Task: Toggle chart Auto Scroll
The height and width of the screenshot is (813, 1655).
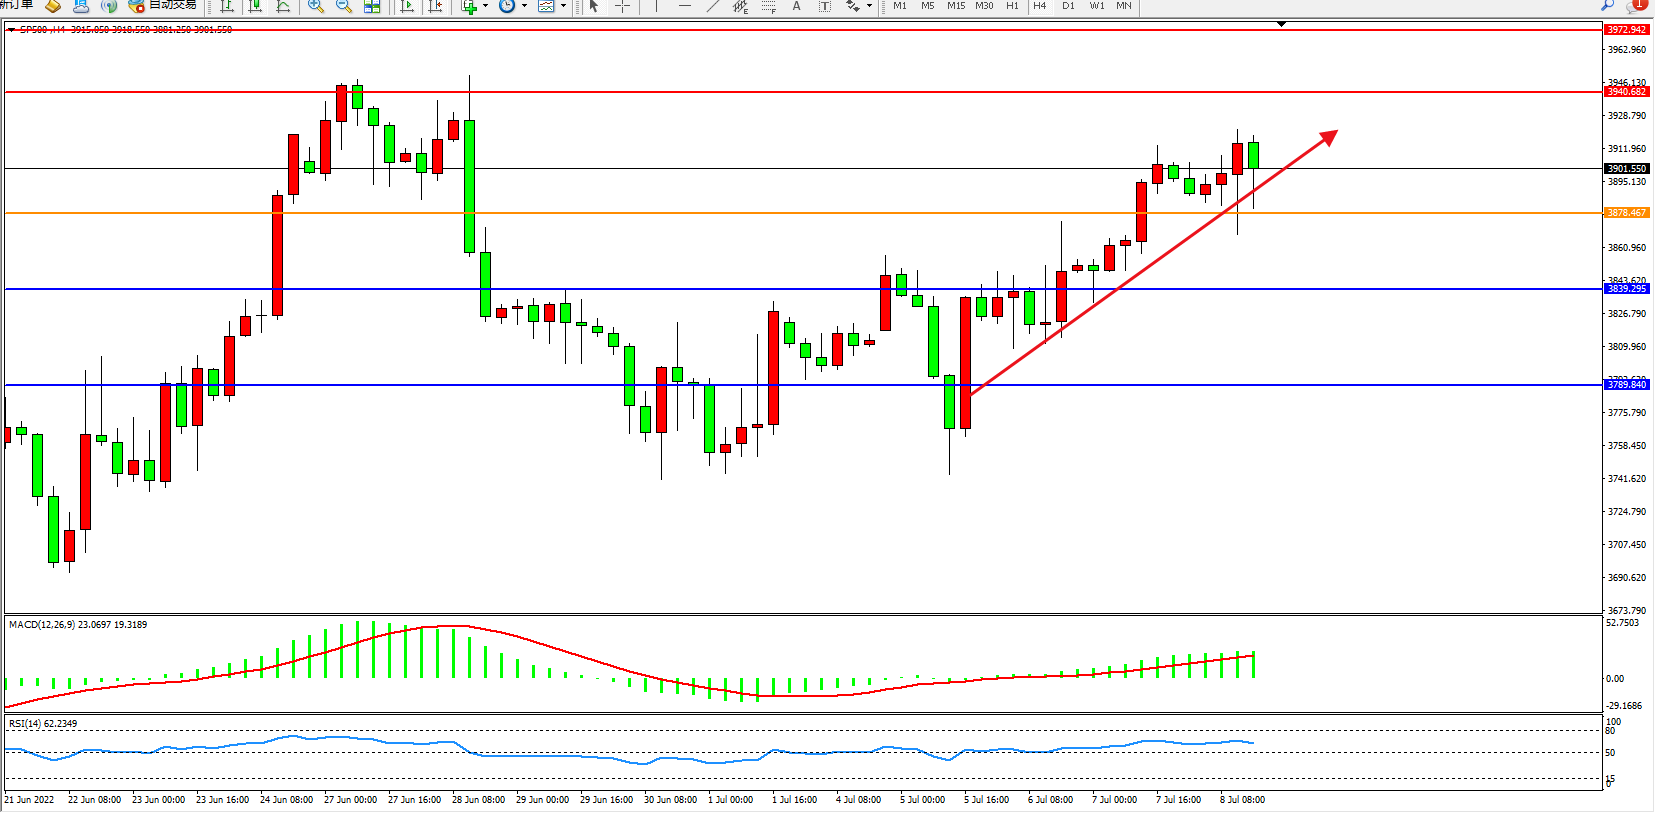Action: pyautogui.click(x=407, y=6)
